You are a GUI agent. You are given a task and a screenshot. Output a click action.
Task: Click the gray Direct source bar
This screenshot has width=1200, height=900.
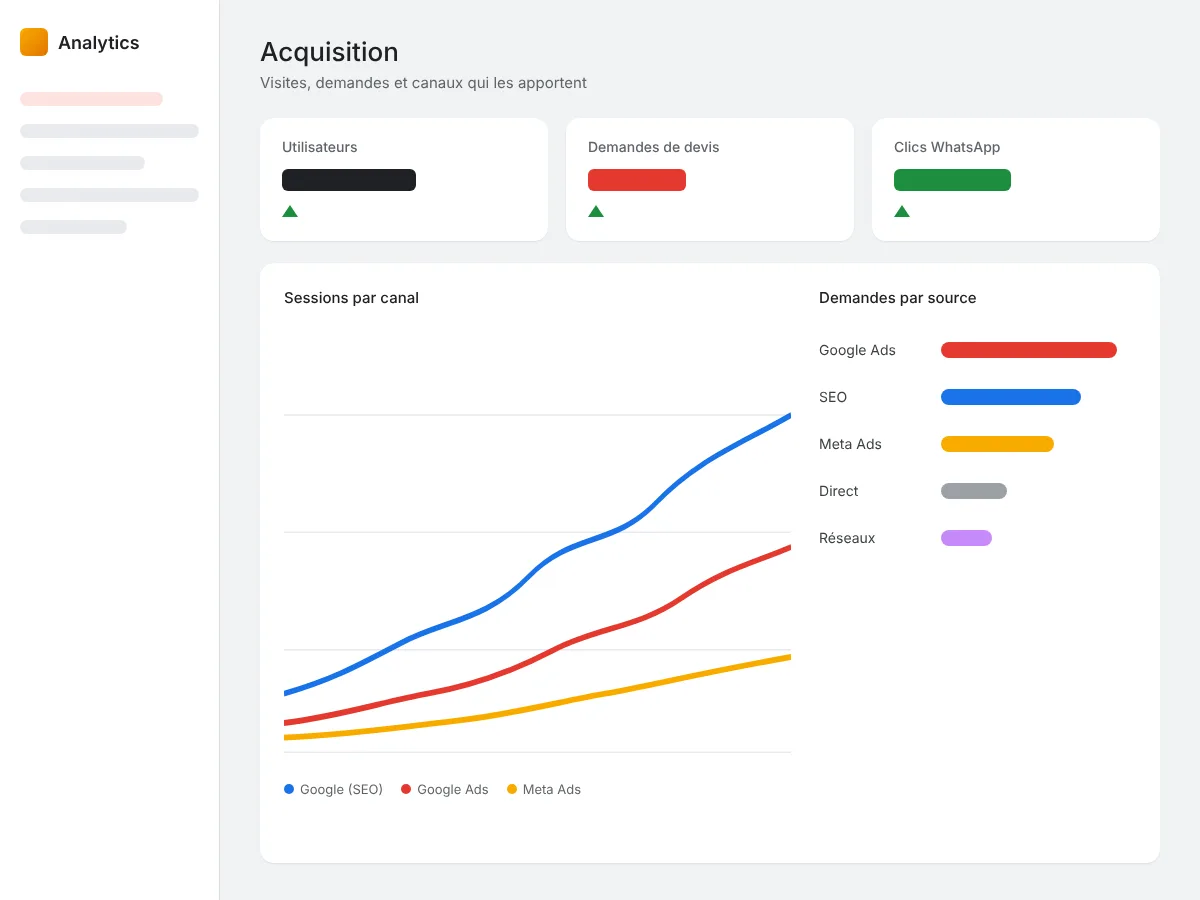(x=974, y=491)
